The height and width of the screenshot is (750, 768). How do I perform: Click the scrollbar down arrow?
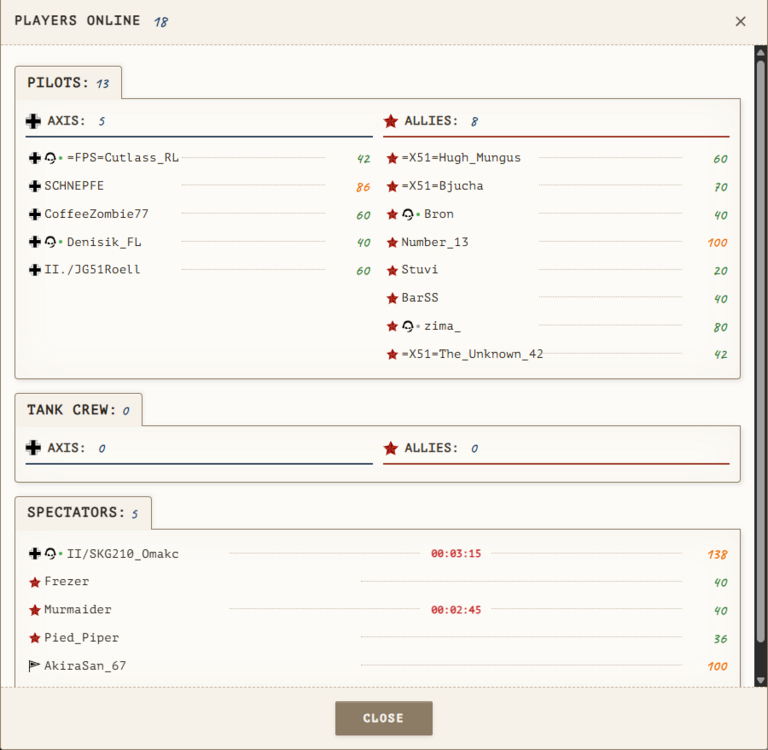pos(760,680)
